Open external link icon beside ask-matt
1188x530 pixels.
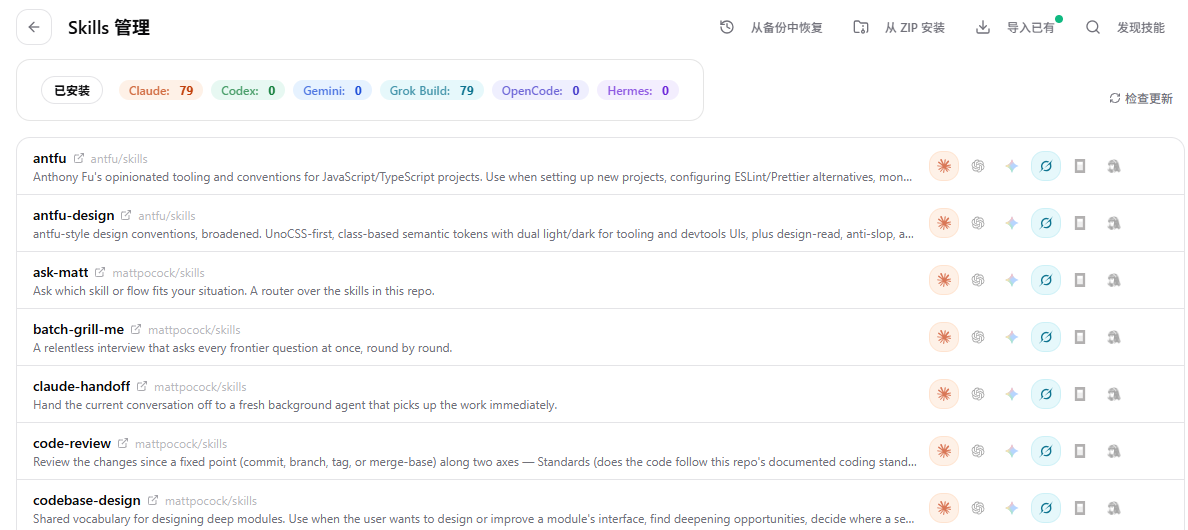click(x=101, y=273)
